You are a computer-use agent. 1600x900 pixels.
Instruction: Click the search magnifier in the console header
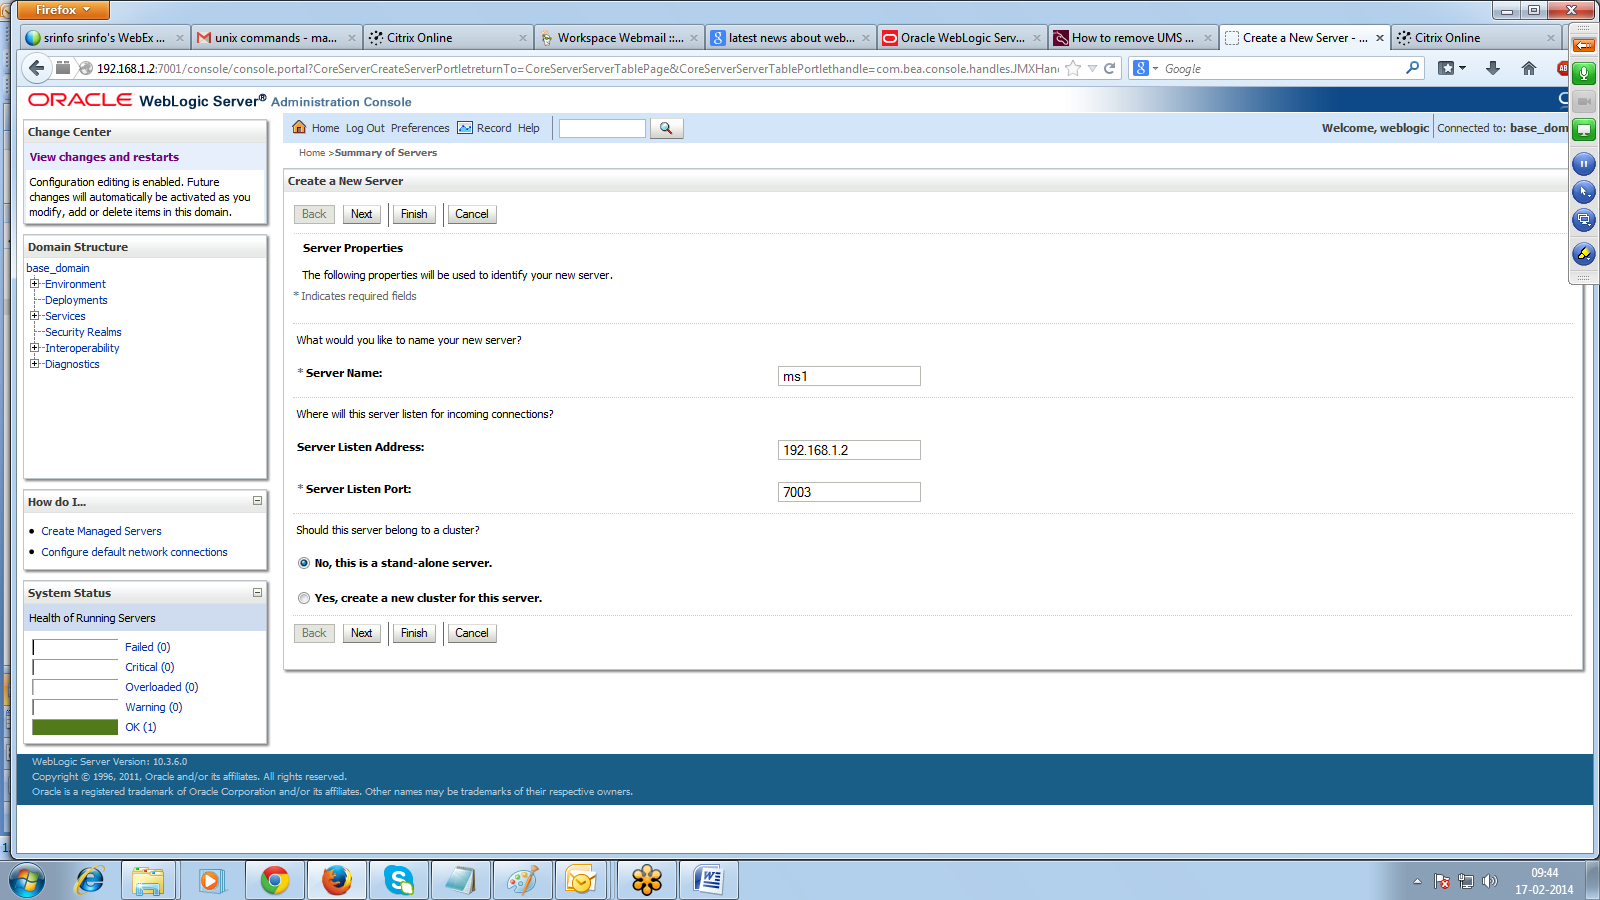(x=666, y=128)
